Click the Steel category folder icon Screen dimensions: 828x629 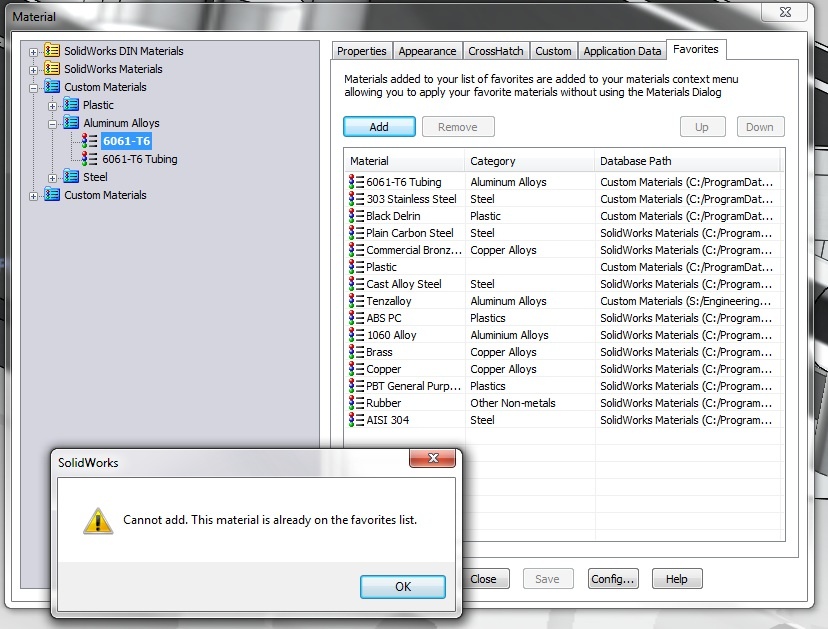click(71, 176)
